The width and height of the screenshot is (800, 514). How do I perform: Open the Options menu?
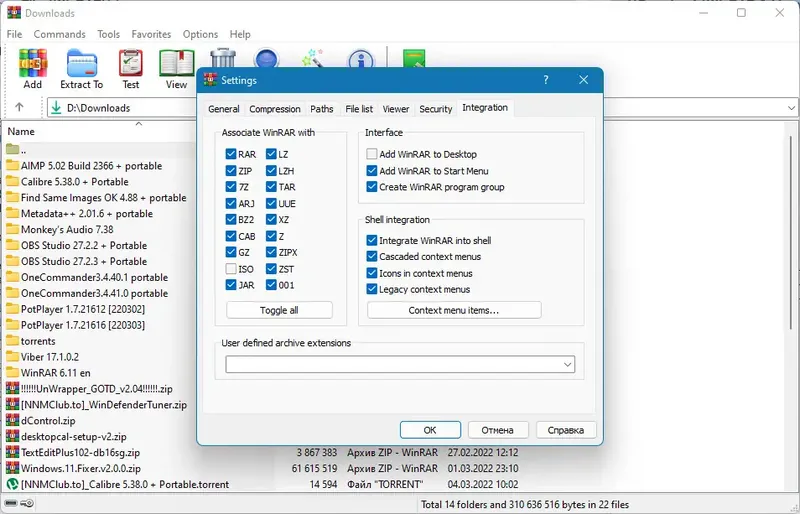pos(200,34)
